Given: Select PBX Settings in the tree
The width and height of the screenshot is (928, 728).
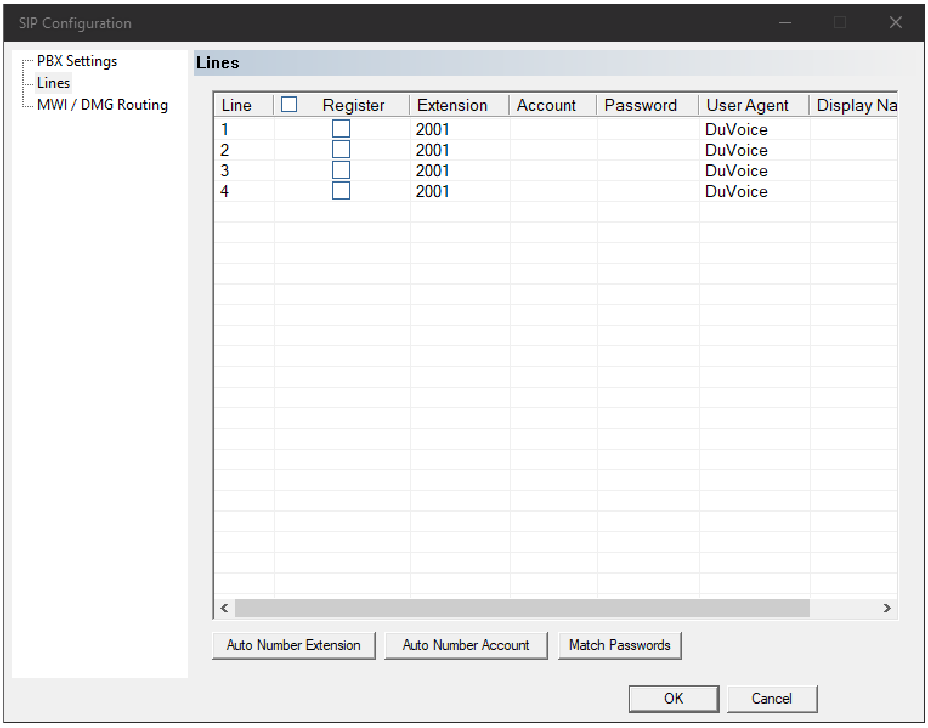Looking at the screenshot, I should coord(77,61).
